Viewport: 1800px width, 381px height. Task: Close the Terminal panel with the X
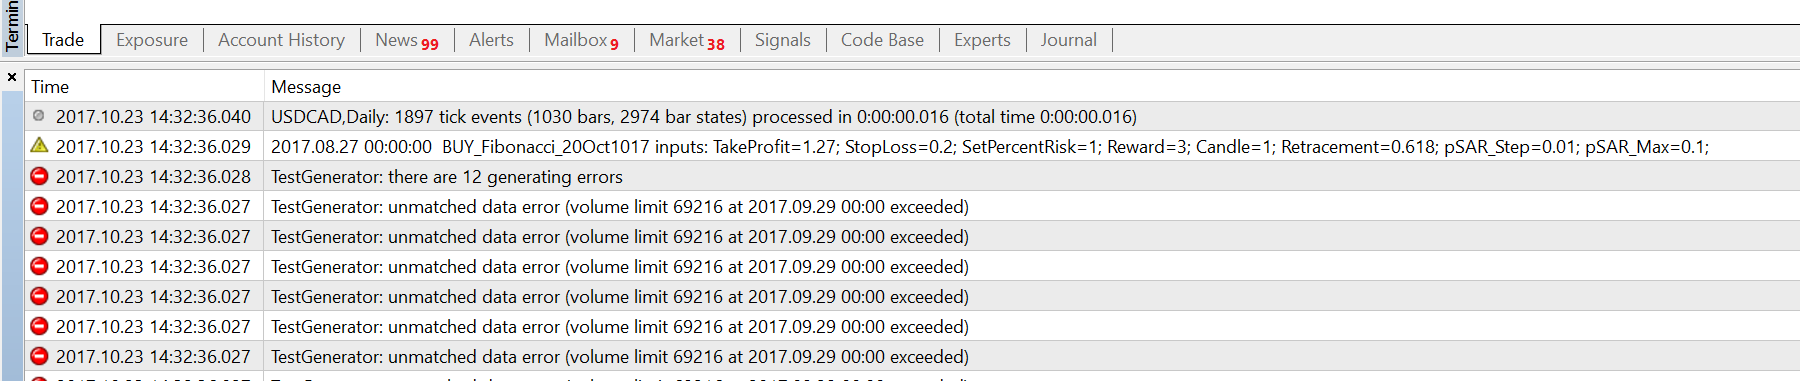(x=12, y=77)
